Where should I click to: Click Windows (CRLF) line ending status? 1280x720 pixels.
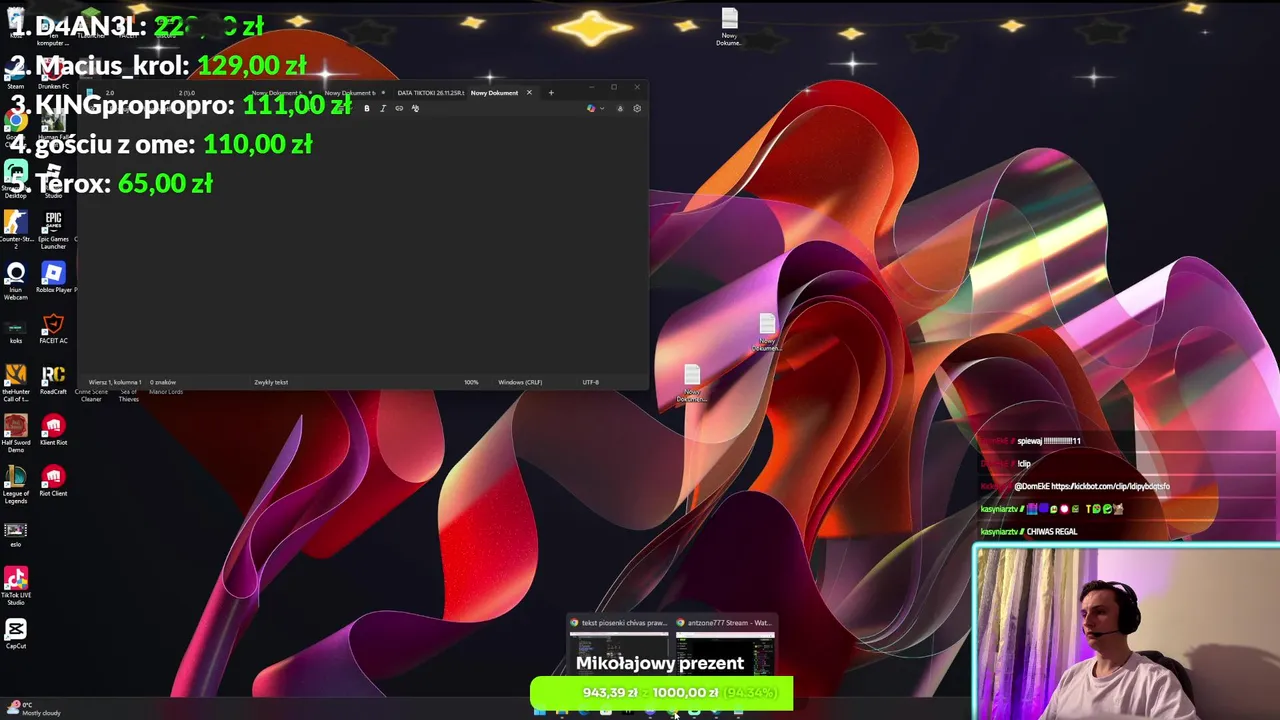pos(520,382)
